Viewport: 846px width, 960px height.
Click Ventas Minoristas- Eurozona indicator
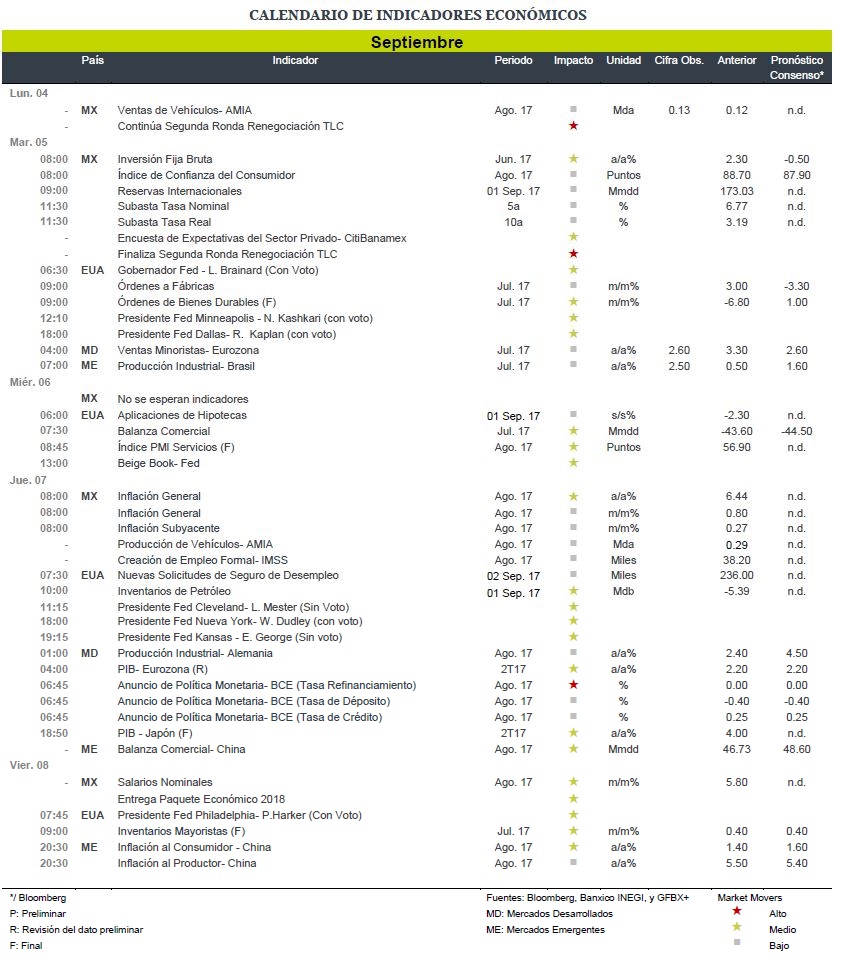point(188,350)
